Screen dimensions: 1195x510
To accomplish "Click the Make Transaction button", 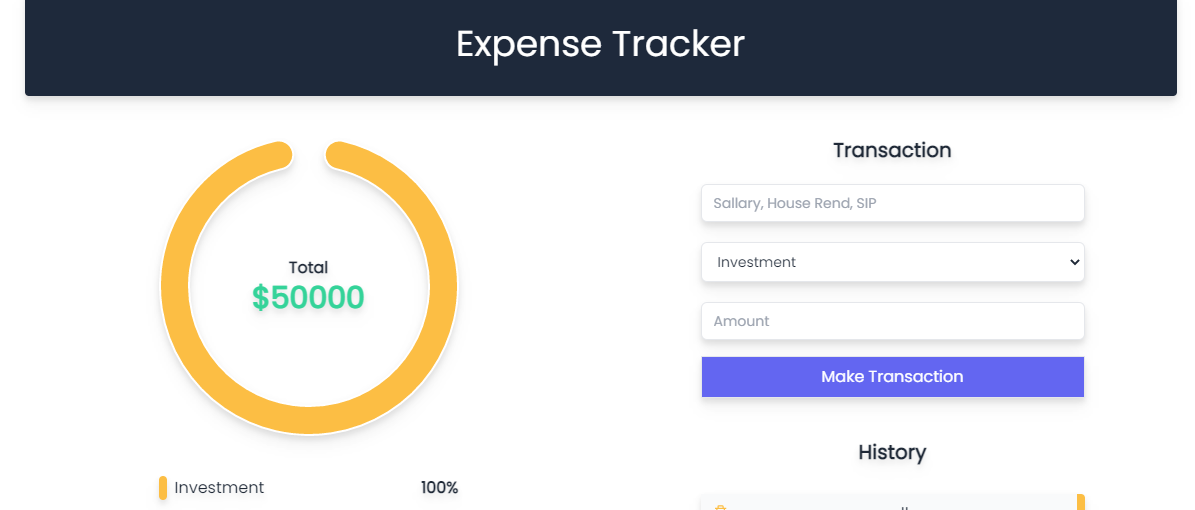I will [x=892, y=377].
